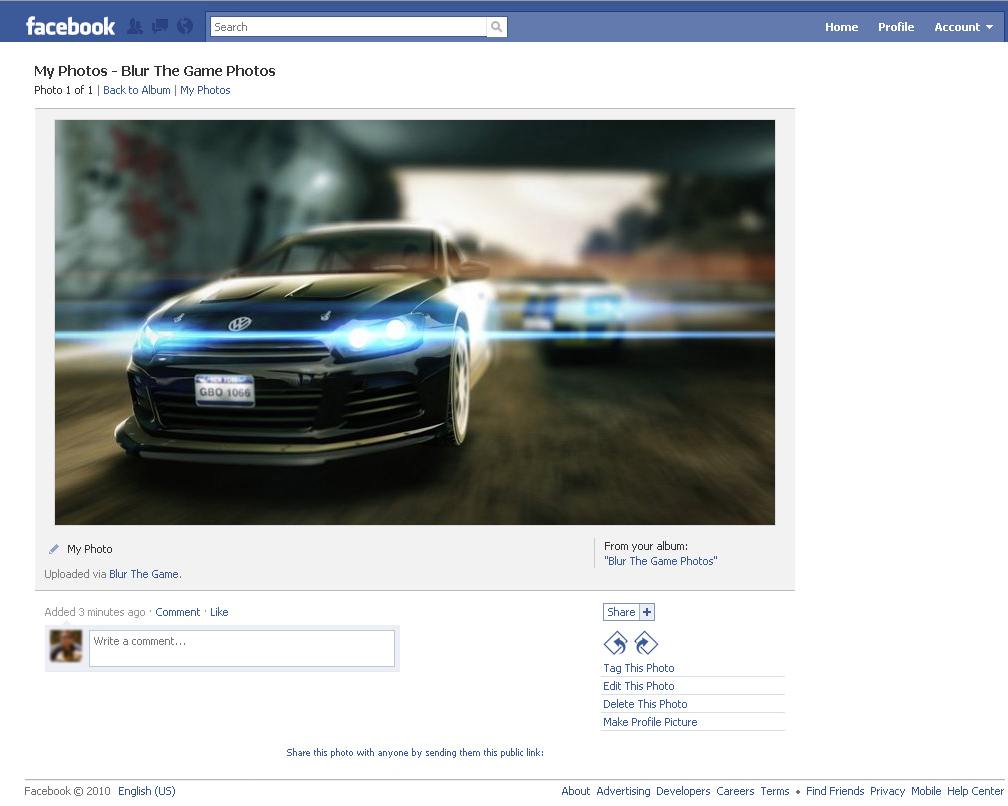Click Make Profile Picture
This screenshot has height=806, width=1008.
point(650,722)
